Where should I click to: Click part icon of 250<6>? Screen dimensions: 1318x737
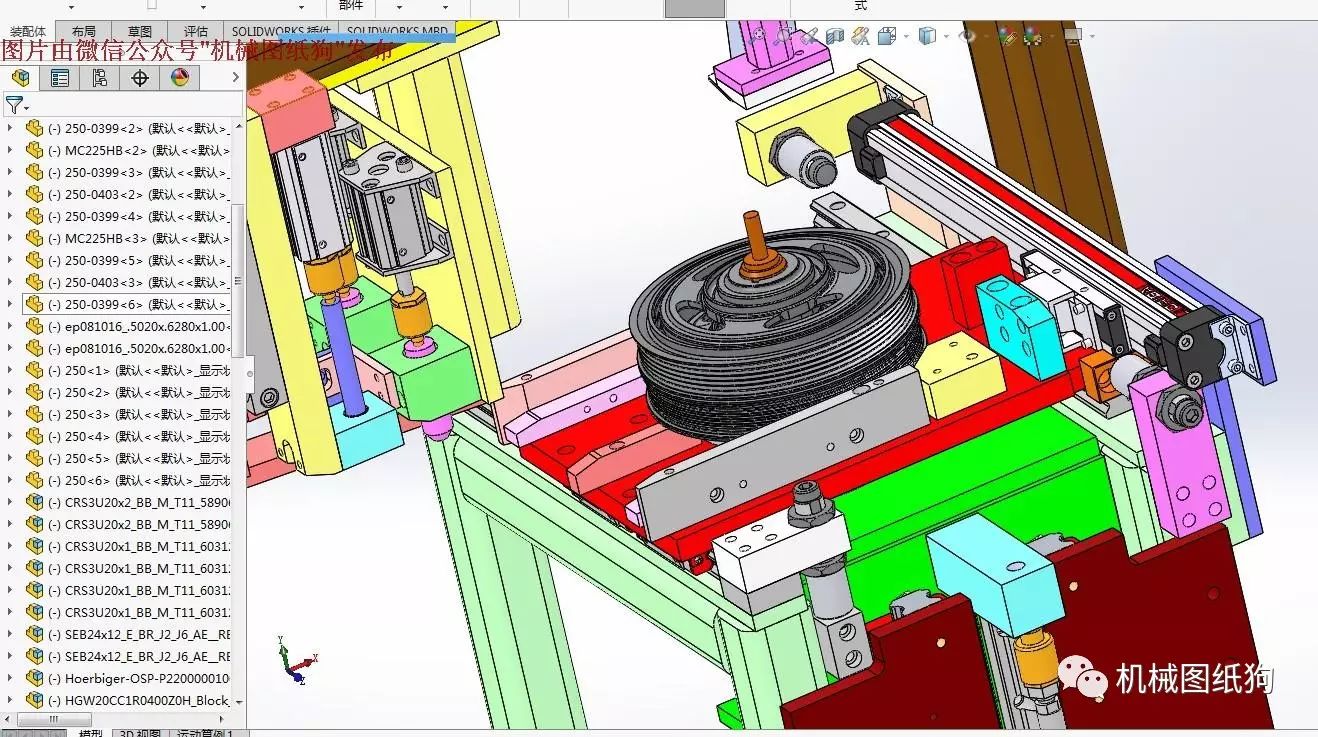[x=34, y=480]
